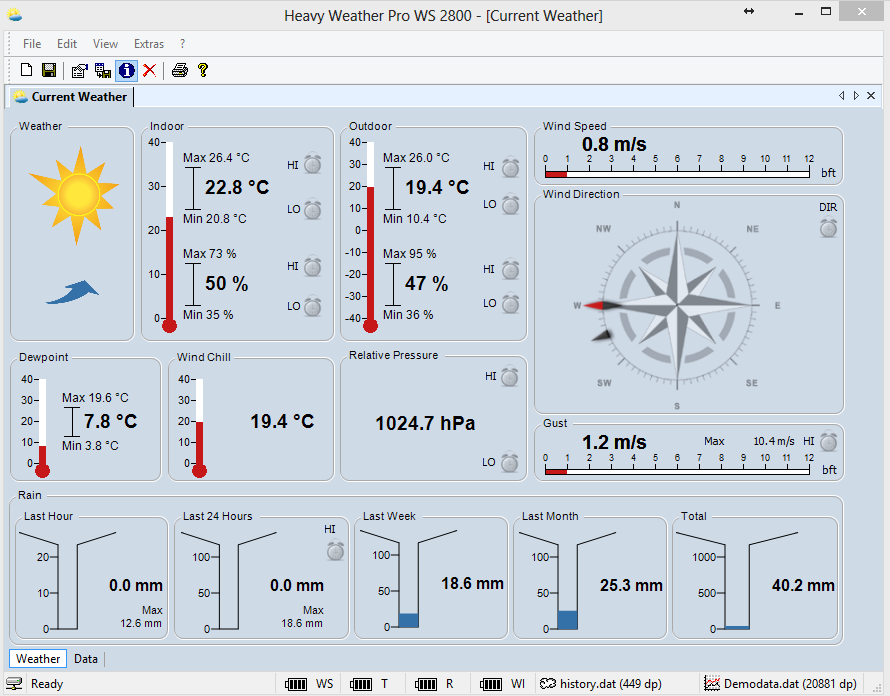Toggle Gust HI alarm clock
Viewport: 890px width, 696px height.
pyautogui.click(x=828, y=441)
